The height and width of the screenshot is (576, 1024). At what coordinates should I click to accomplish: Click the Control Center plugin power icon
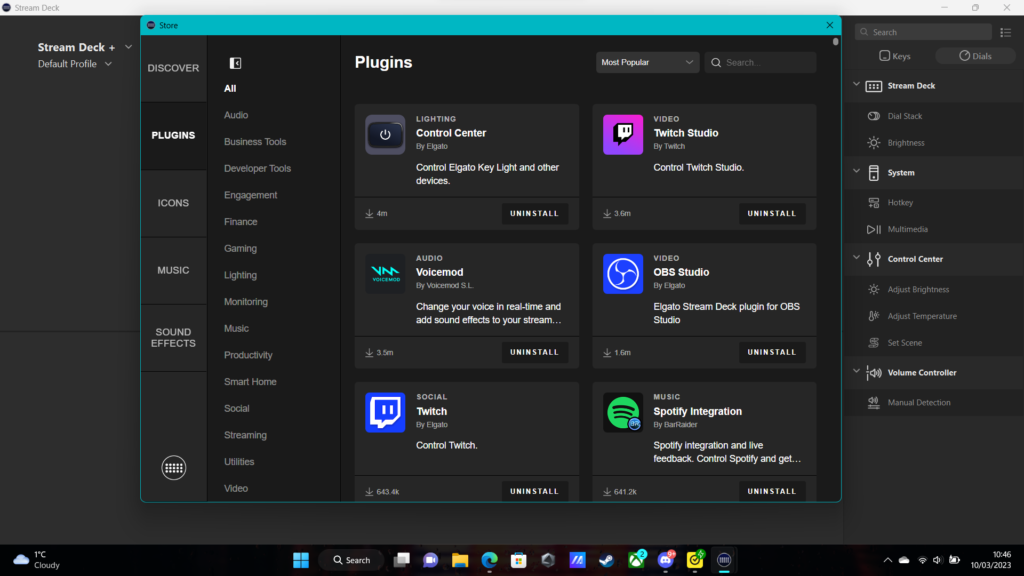coord(385,135)
